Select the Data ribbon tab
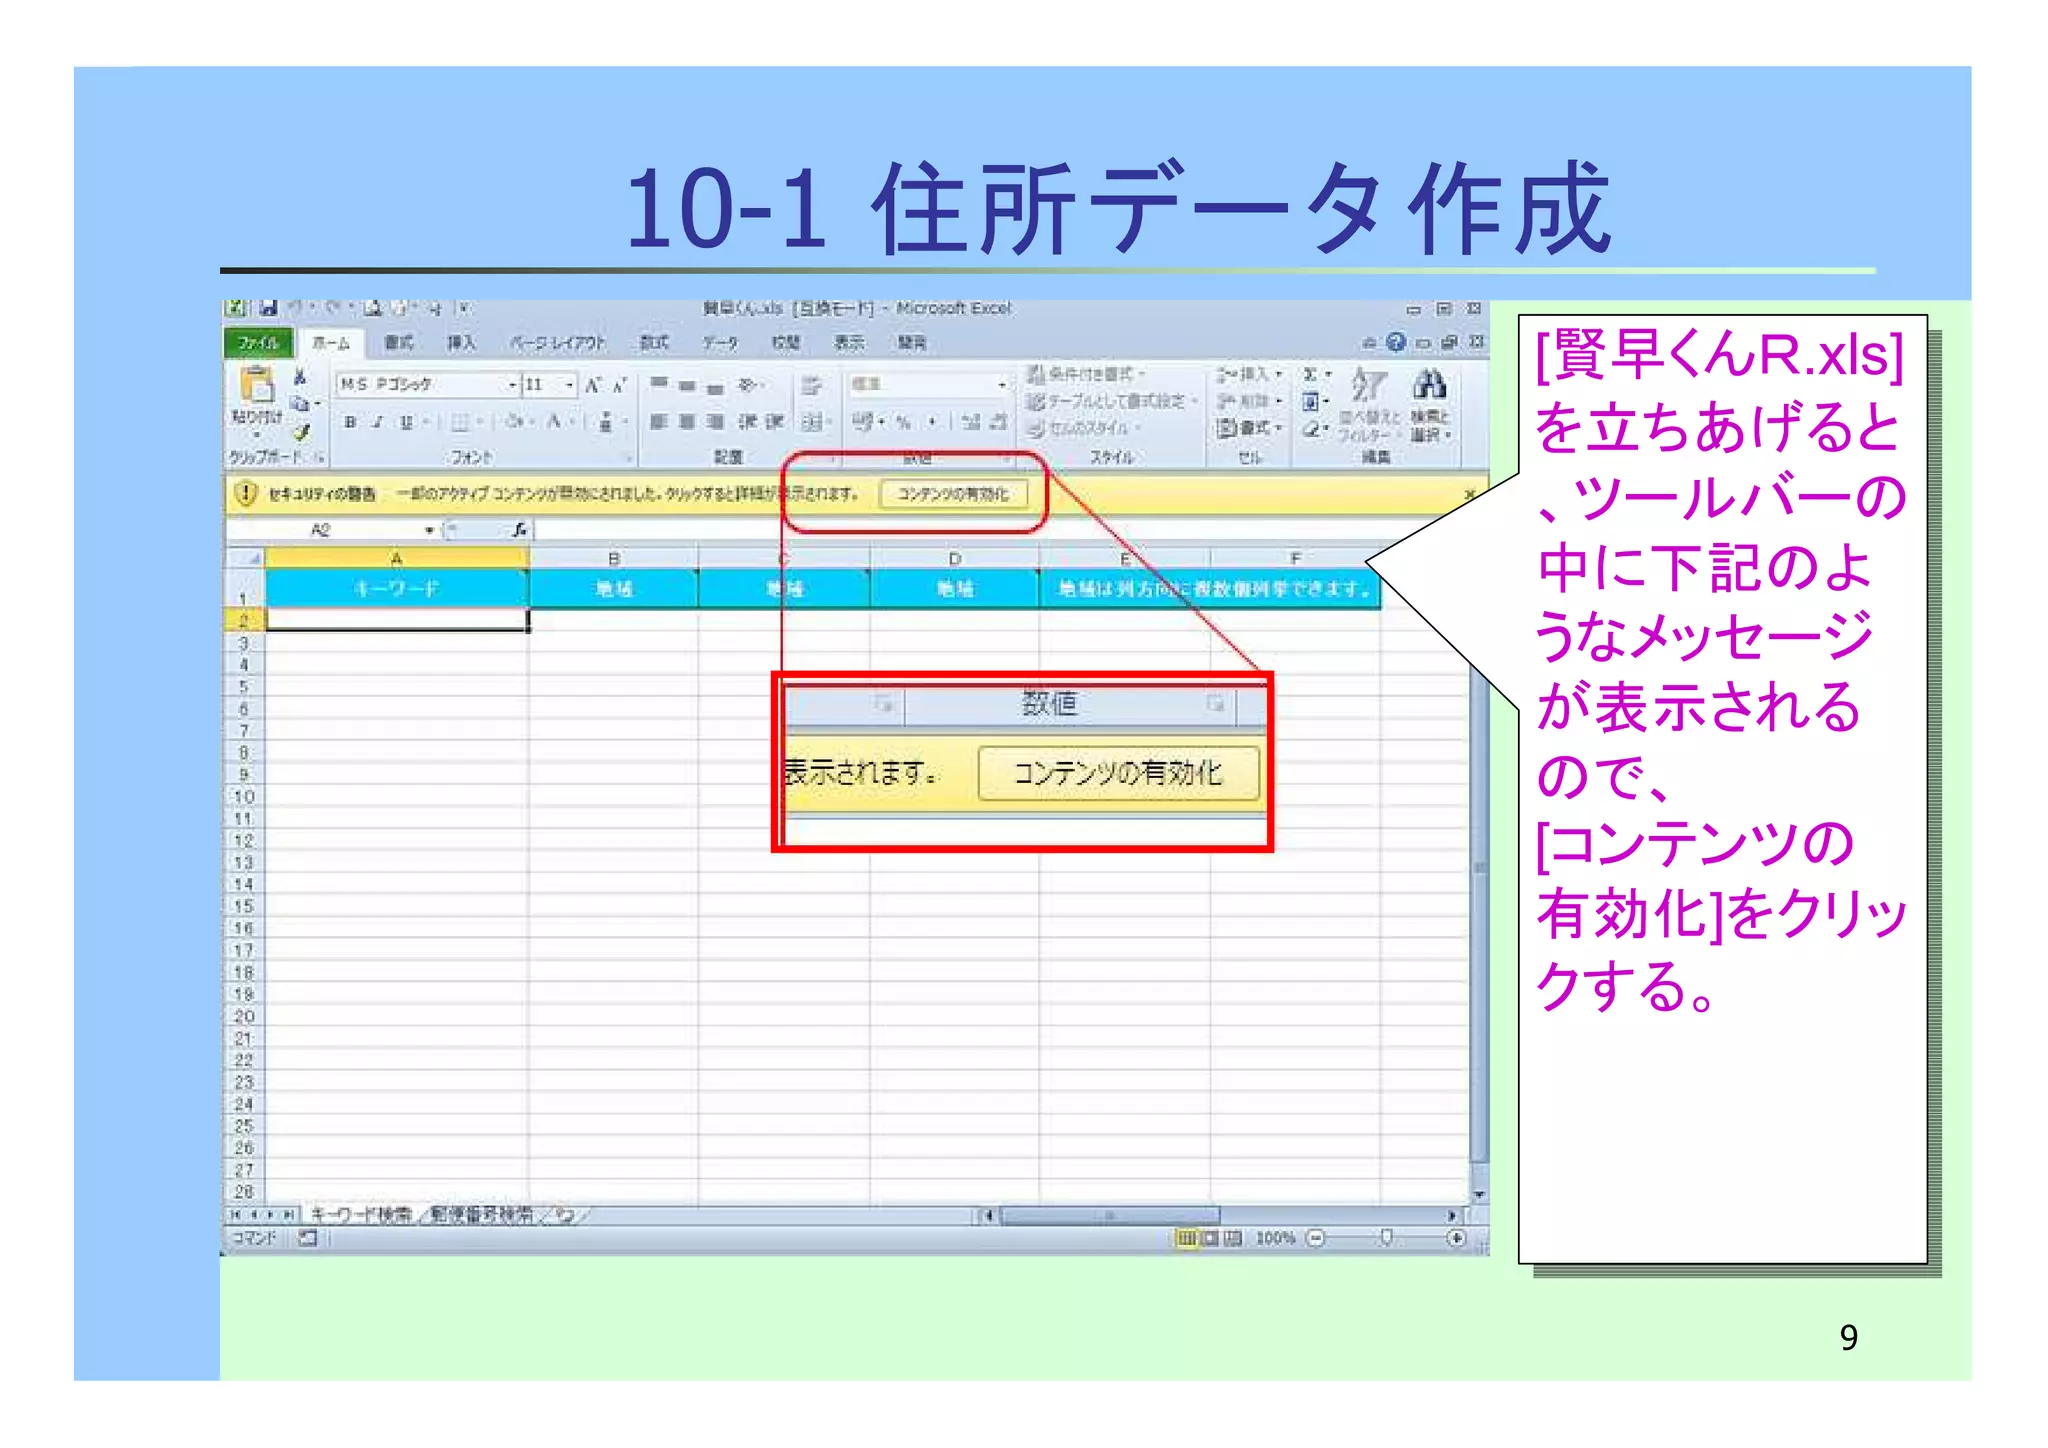The width and height of the screenshot is (2048, 1448). click(x=719, y=343)
